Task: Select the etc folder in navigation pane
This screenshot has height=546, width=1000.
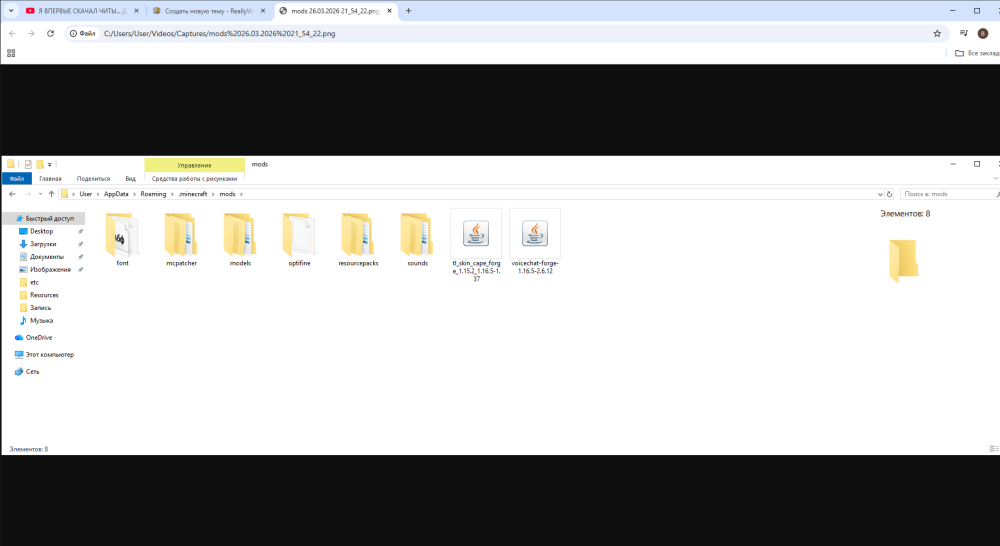Action: [x=34, y=282]
